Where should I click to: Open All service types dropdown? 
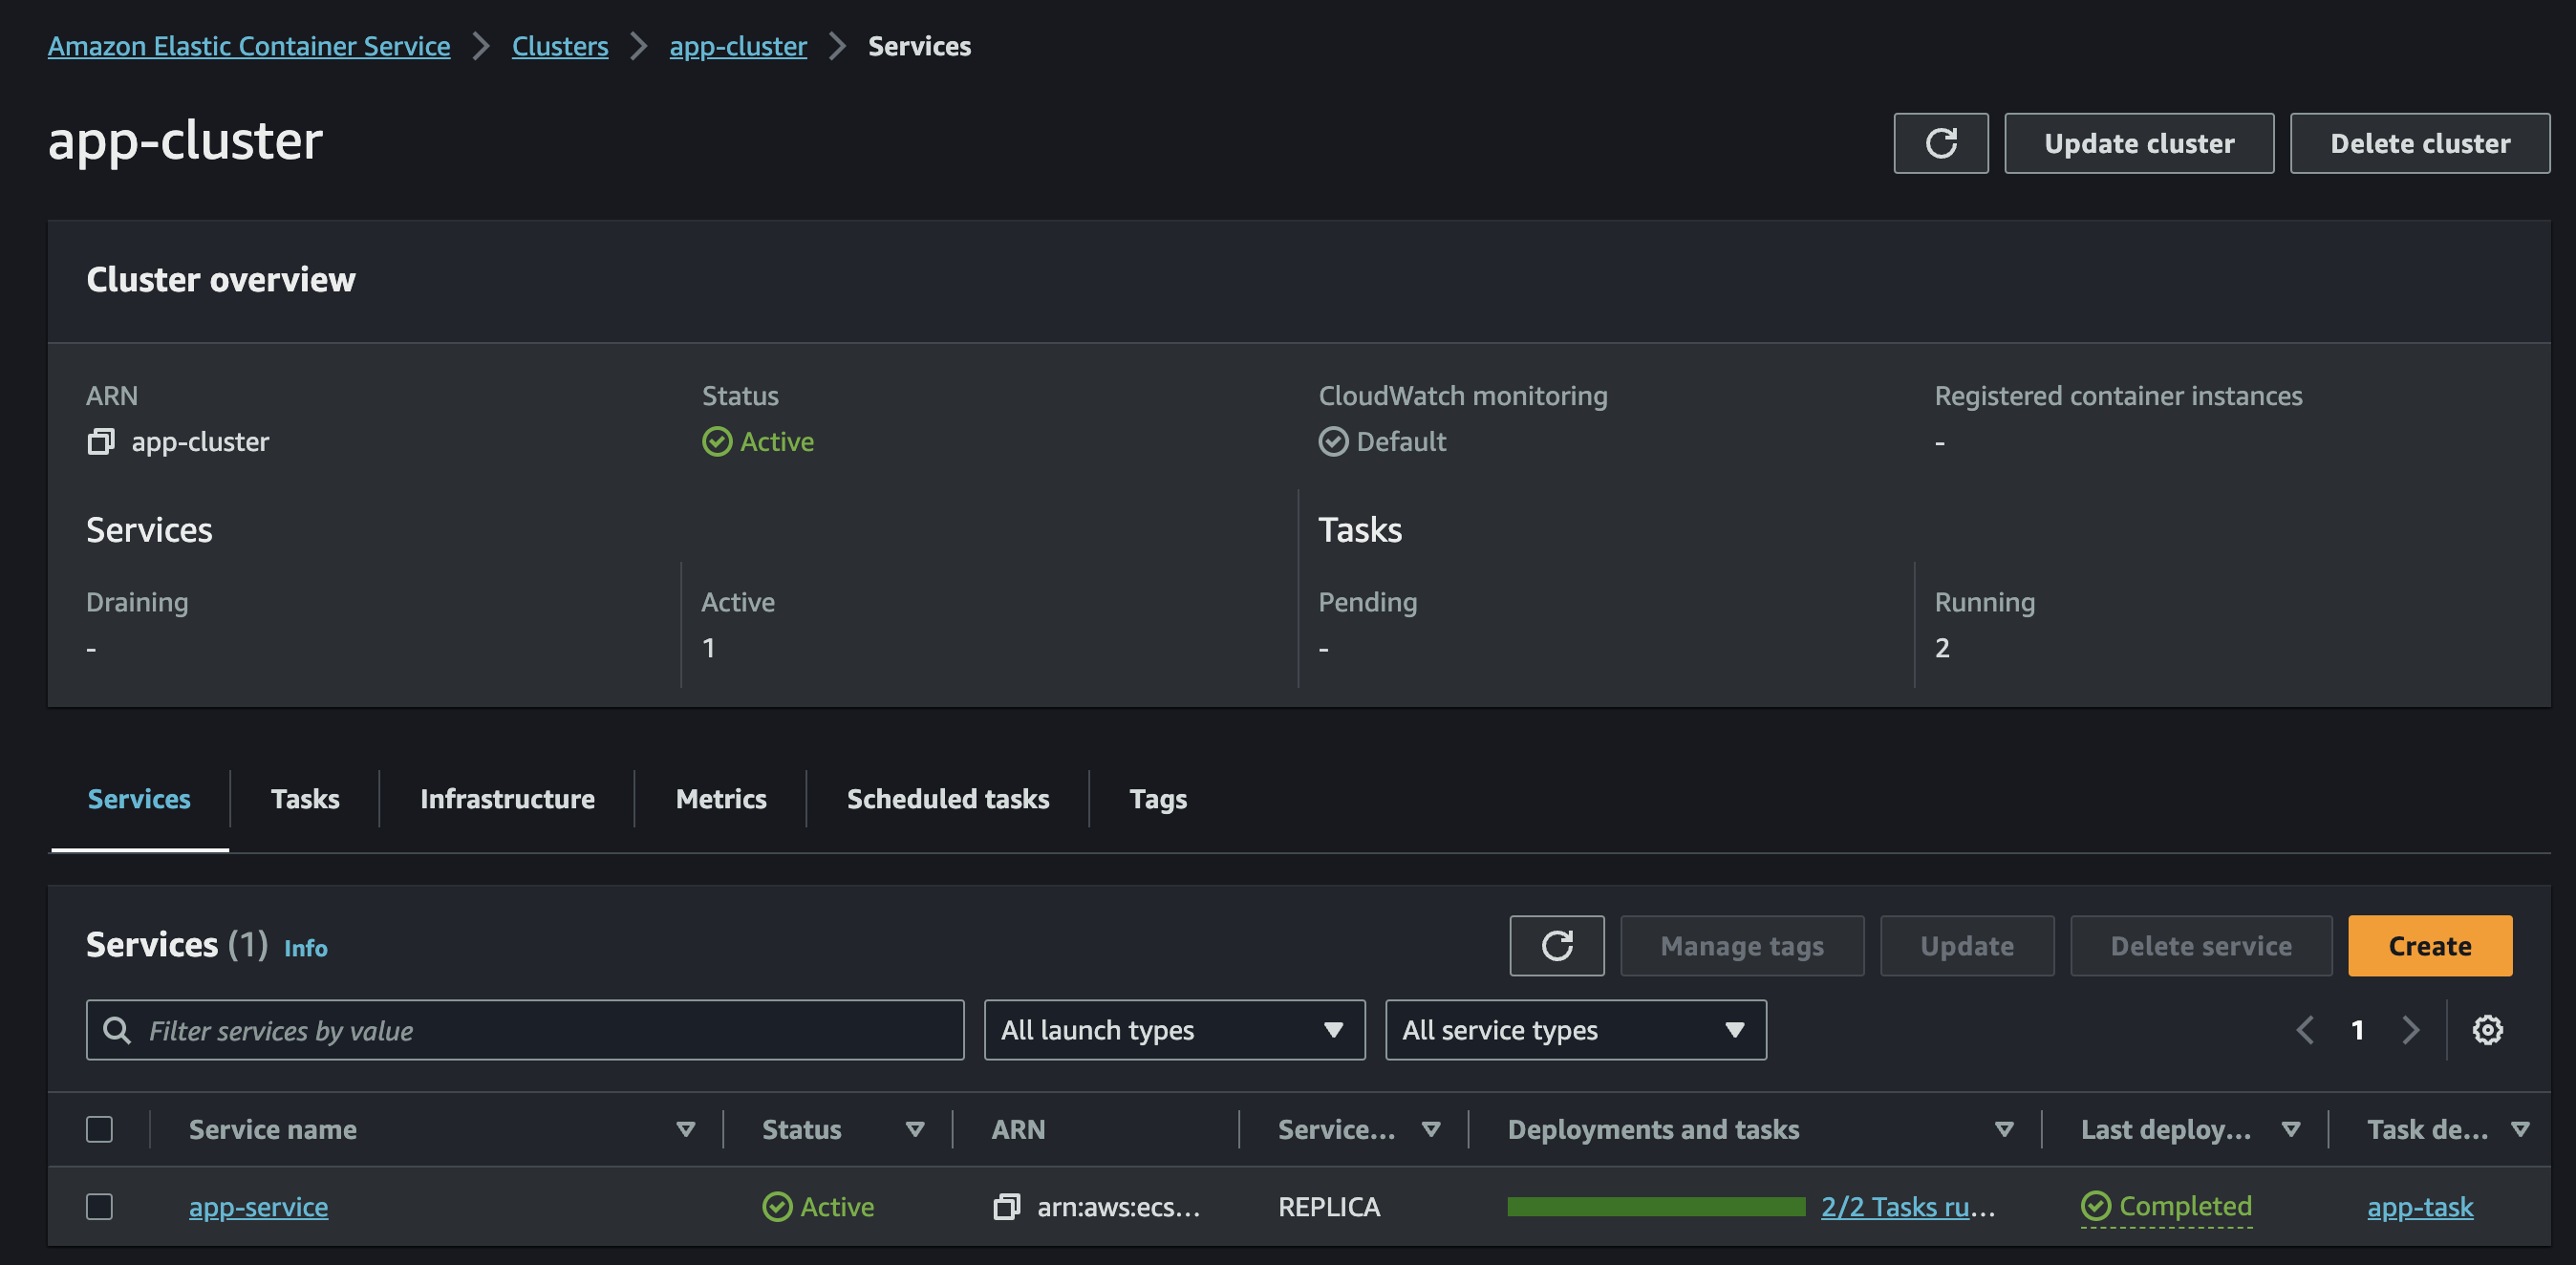(x=1575, y=1029)
